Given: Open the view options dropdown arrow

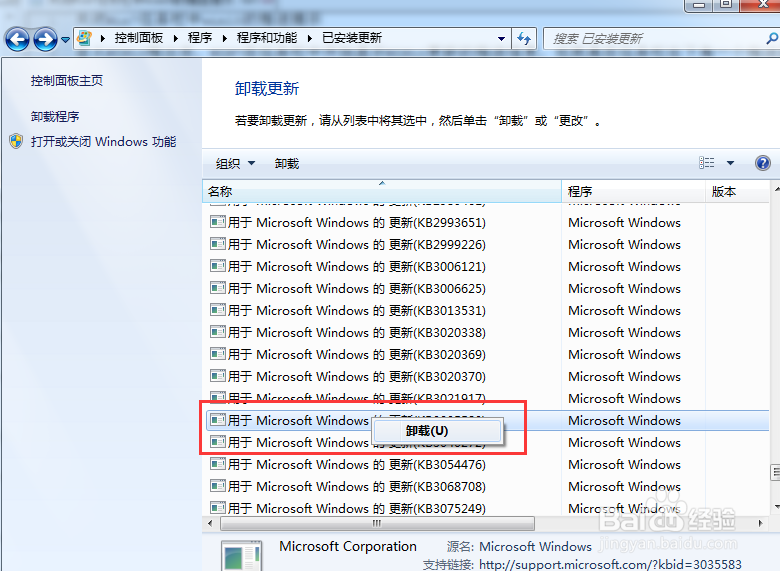Looking at the screenshot, I should 730,163.
